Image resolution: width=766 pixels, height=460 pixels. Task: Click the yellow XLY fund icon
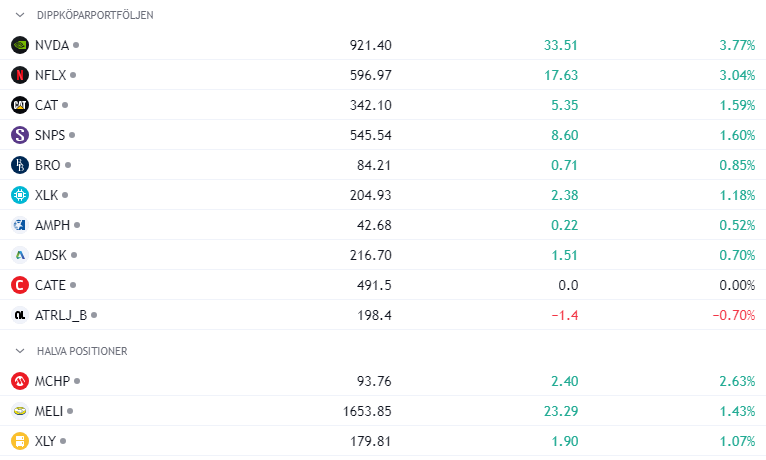pyautogui.click(x=20, y=441)
